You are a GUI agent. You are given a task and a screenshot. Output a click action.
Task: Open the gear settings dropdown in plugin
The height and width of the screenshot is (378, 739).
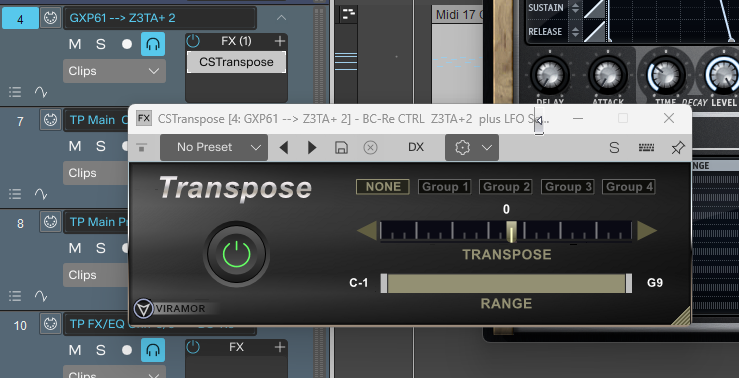(472, 148)
